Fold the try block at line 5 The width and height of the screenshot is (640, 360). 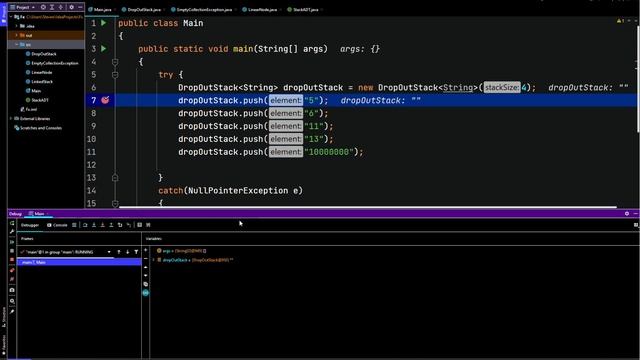115,75
